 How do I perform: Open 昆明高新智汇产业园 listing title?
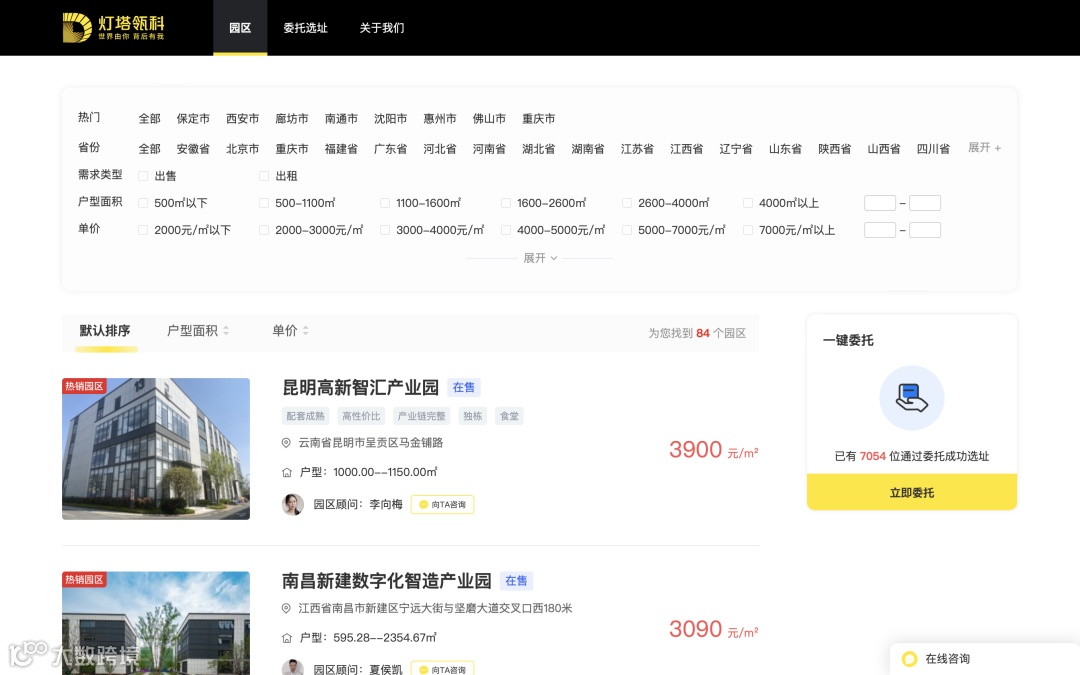click(x=360, y=388)
